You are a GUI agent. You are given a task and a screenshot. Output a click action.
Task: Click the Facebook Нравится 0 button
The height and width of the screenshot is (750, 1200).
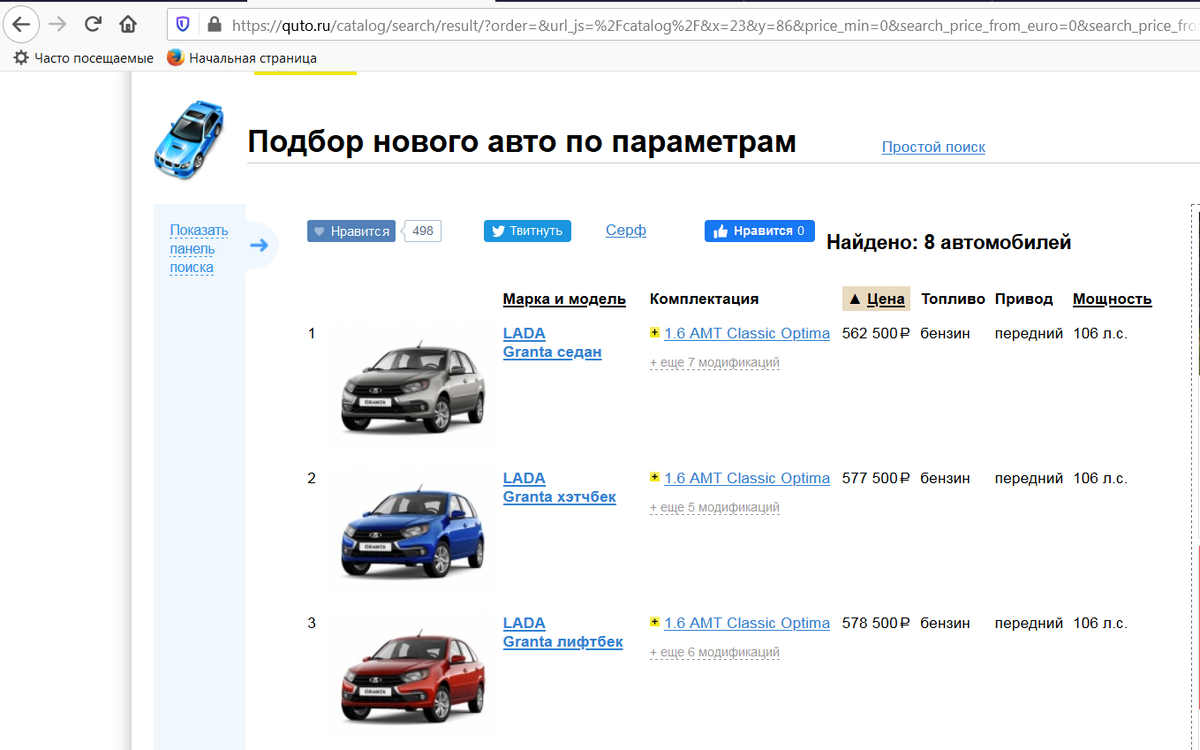[x=760, y=231]
